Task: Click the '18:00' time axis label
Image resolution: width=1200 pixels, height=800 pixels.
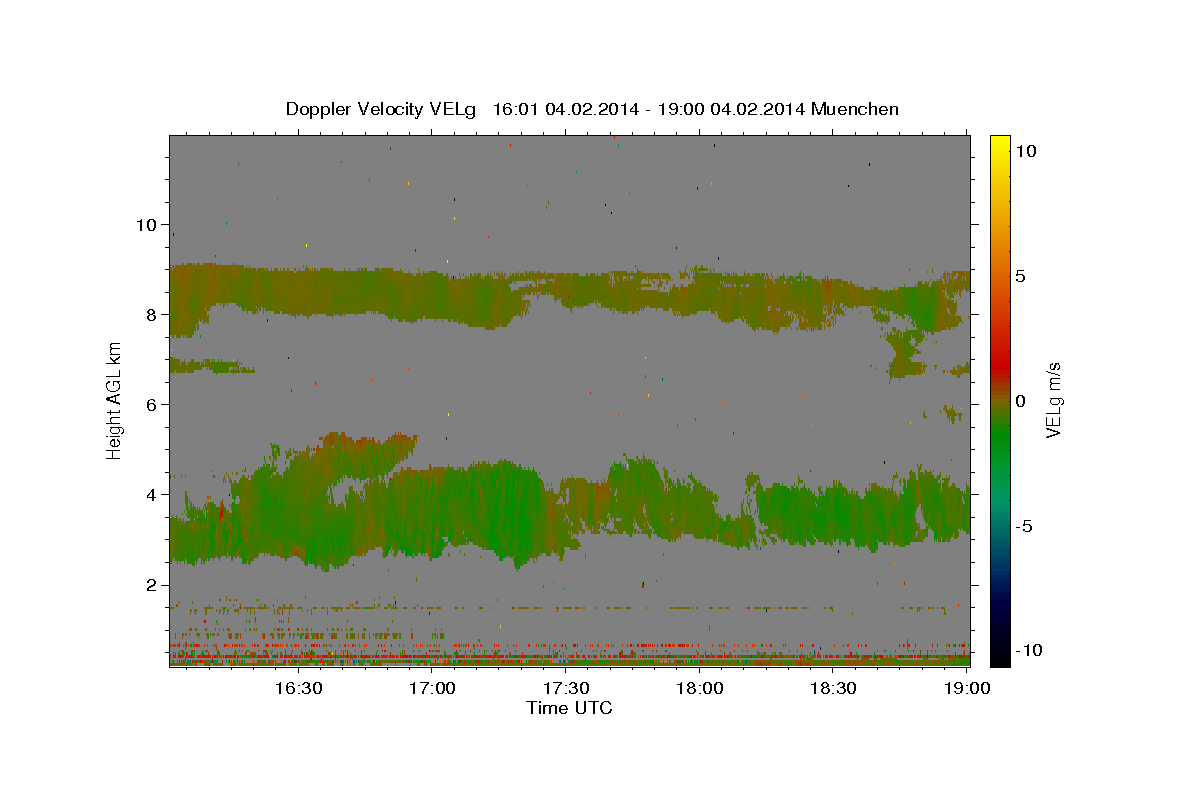Action: click(x=700, y=689)
